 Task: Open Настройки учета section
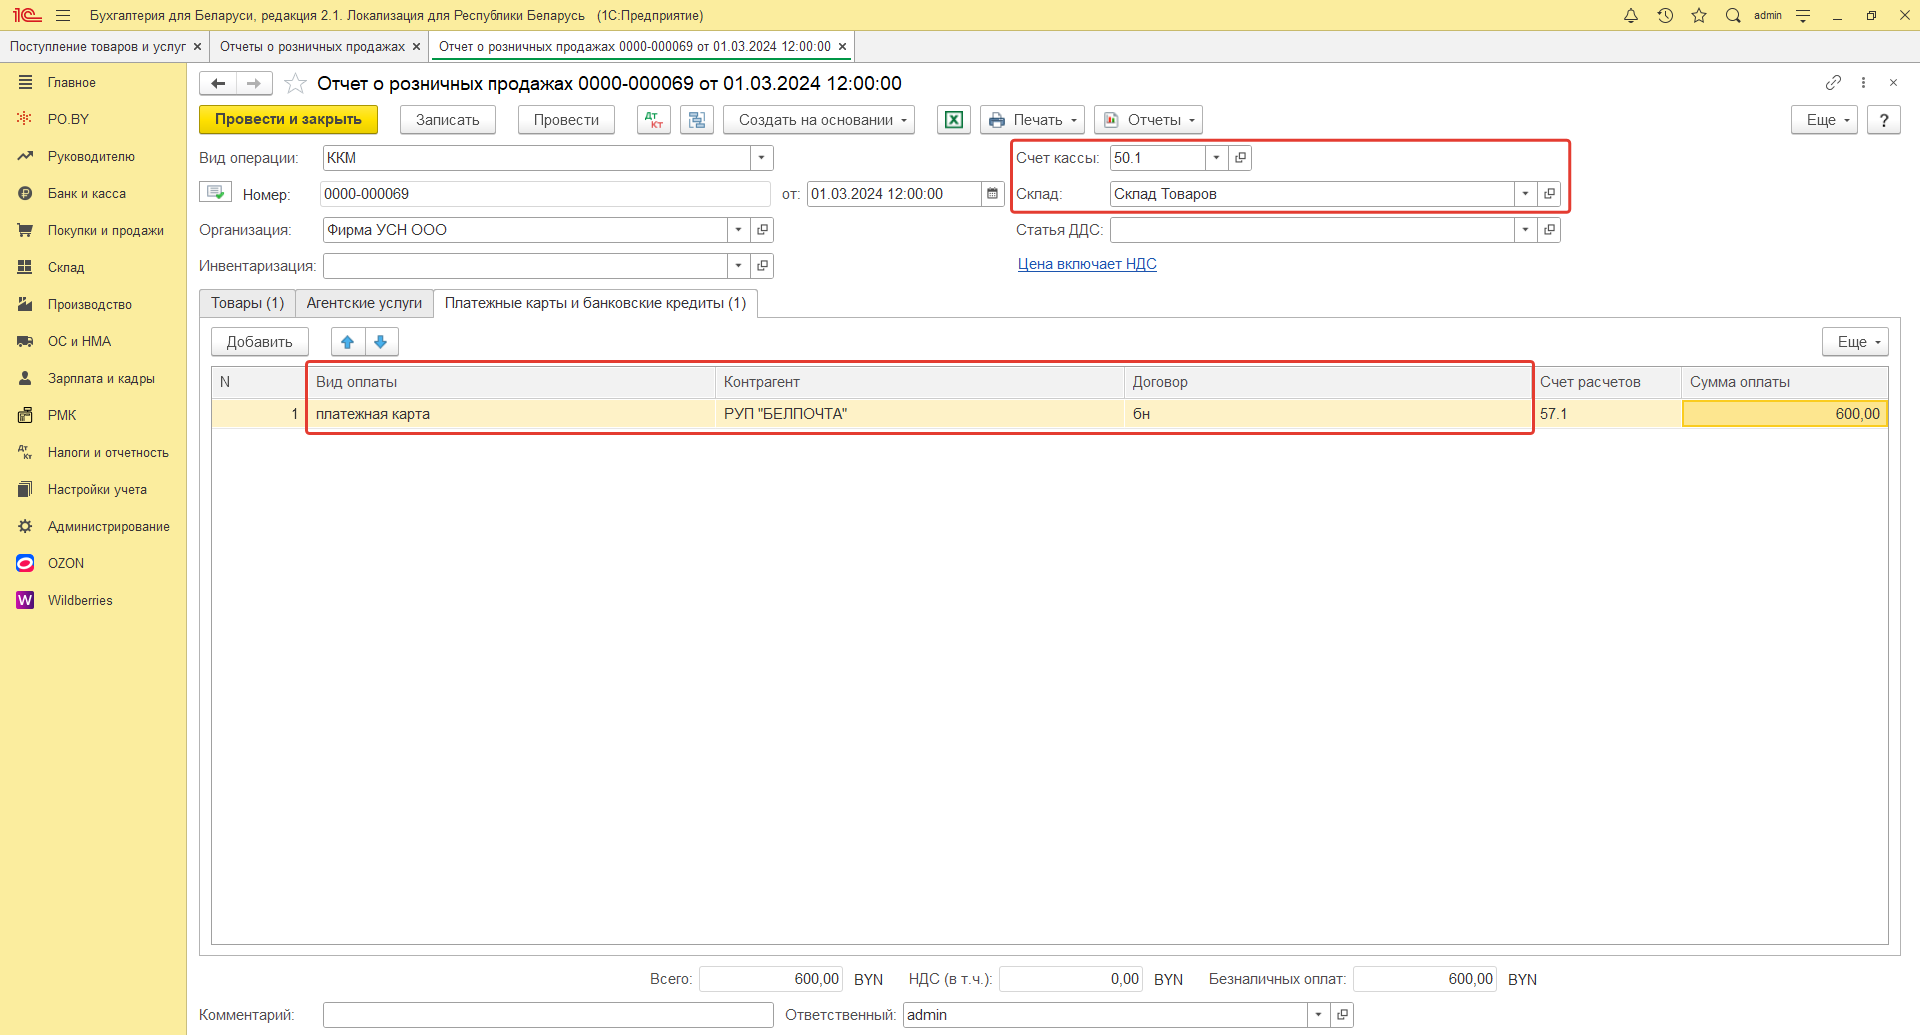click(97, 489)
